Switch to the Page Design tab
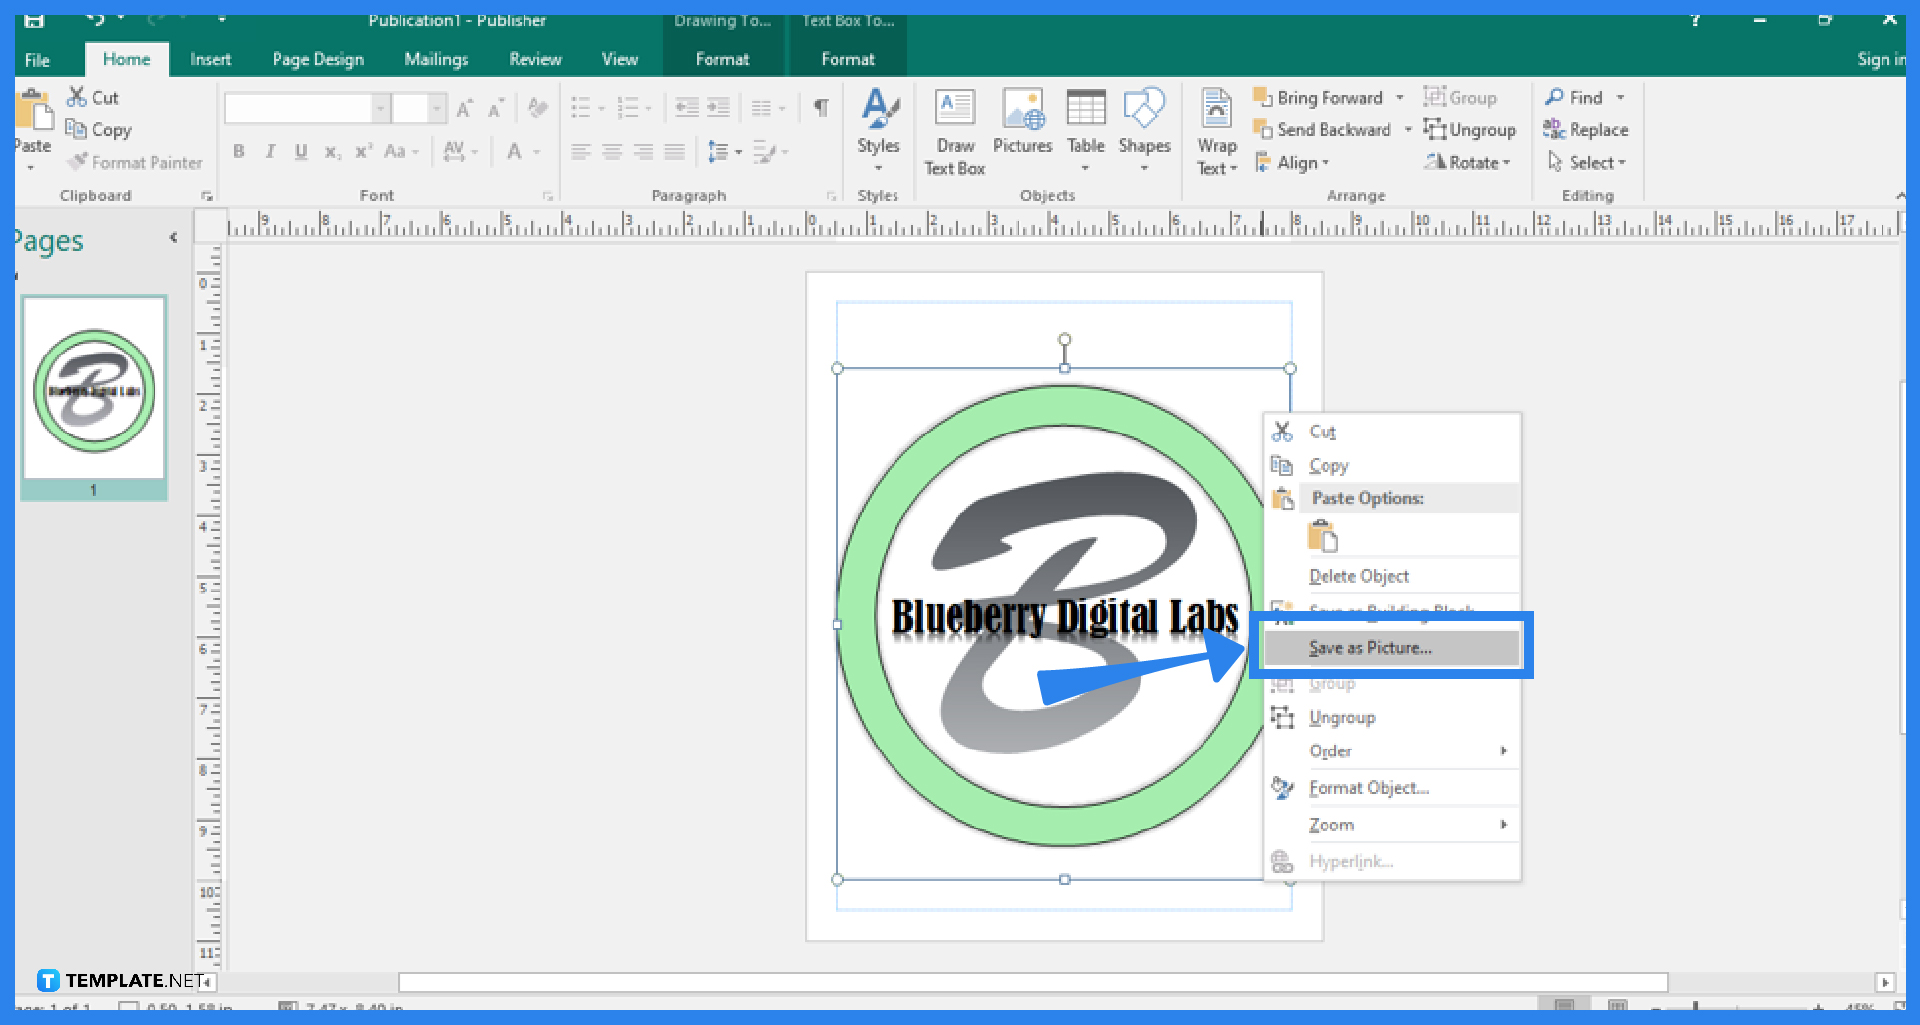 (317, 59)
